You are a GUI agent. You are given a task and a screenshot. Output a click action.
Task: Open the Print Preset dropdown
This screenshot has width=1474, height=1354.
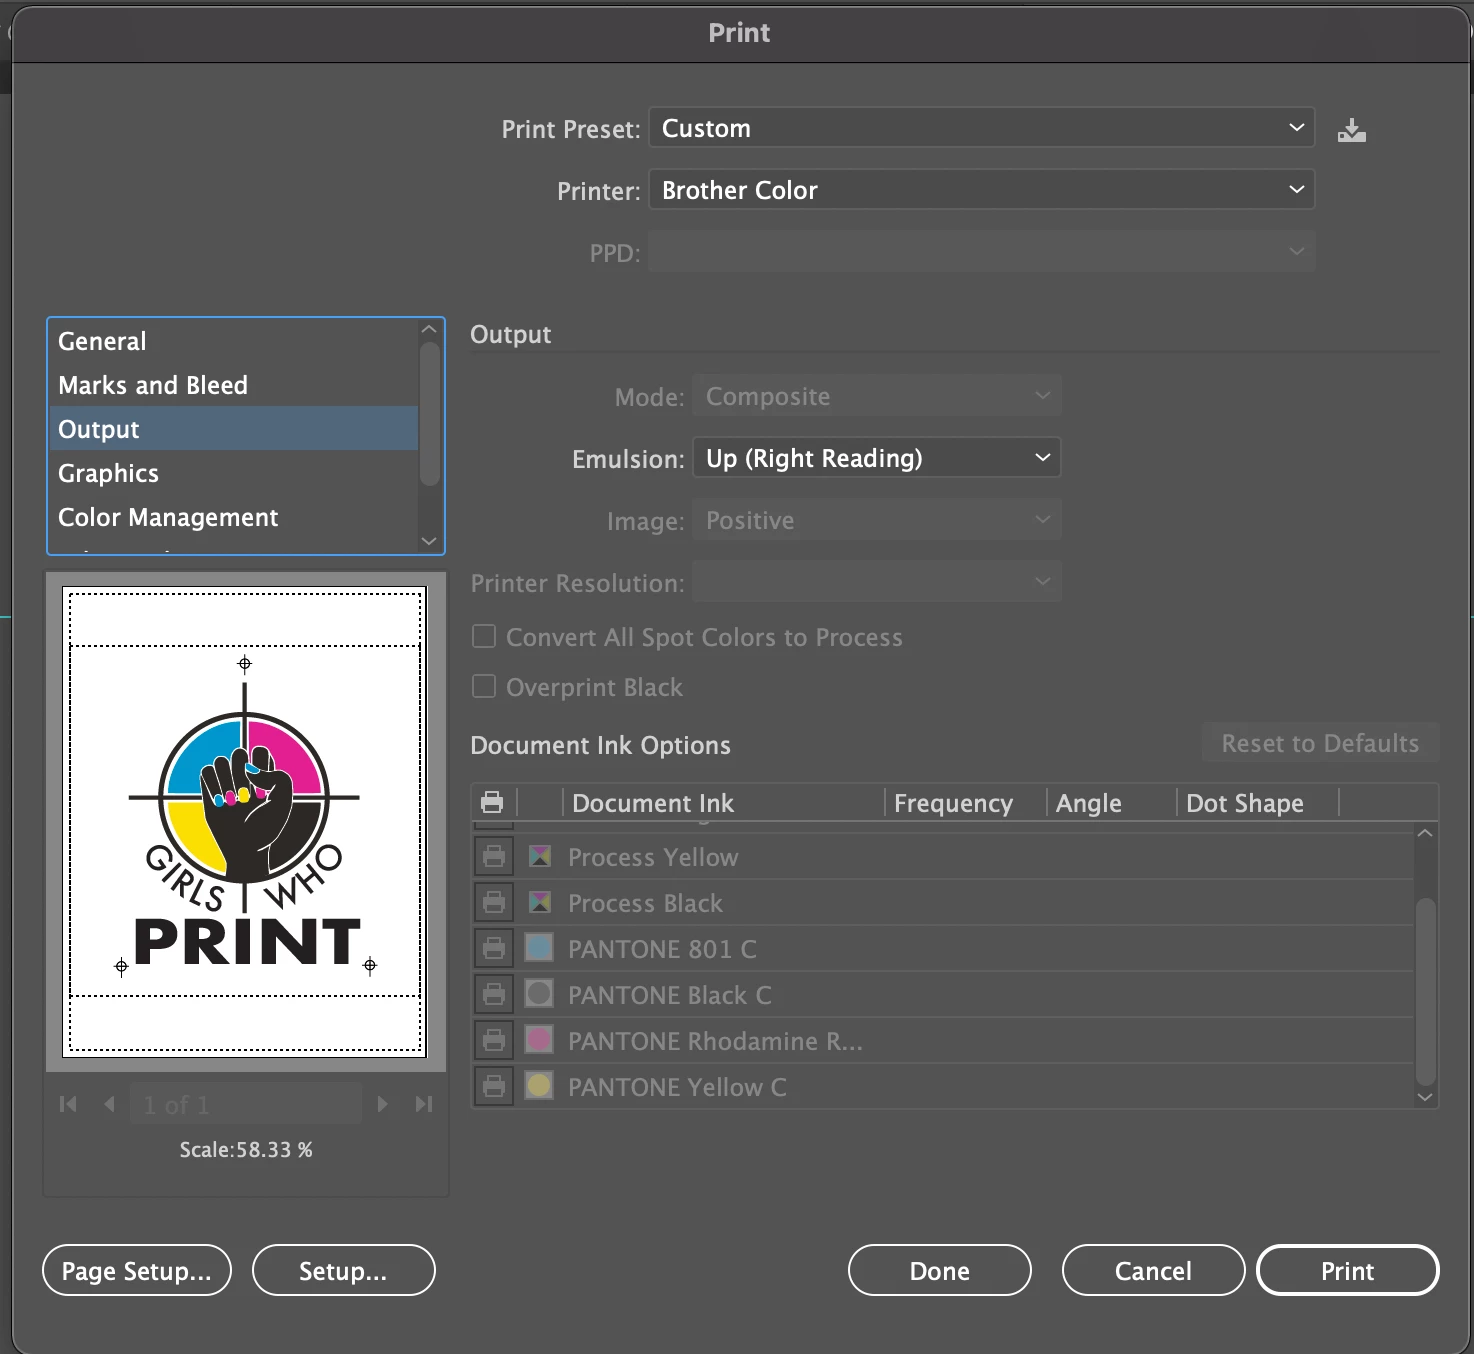981,128
